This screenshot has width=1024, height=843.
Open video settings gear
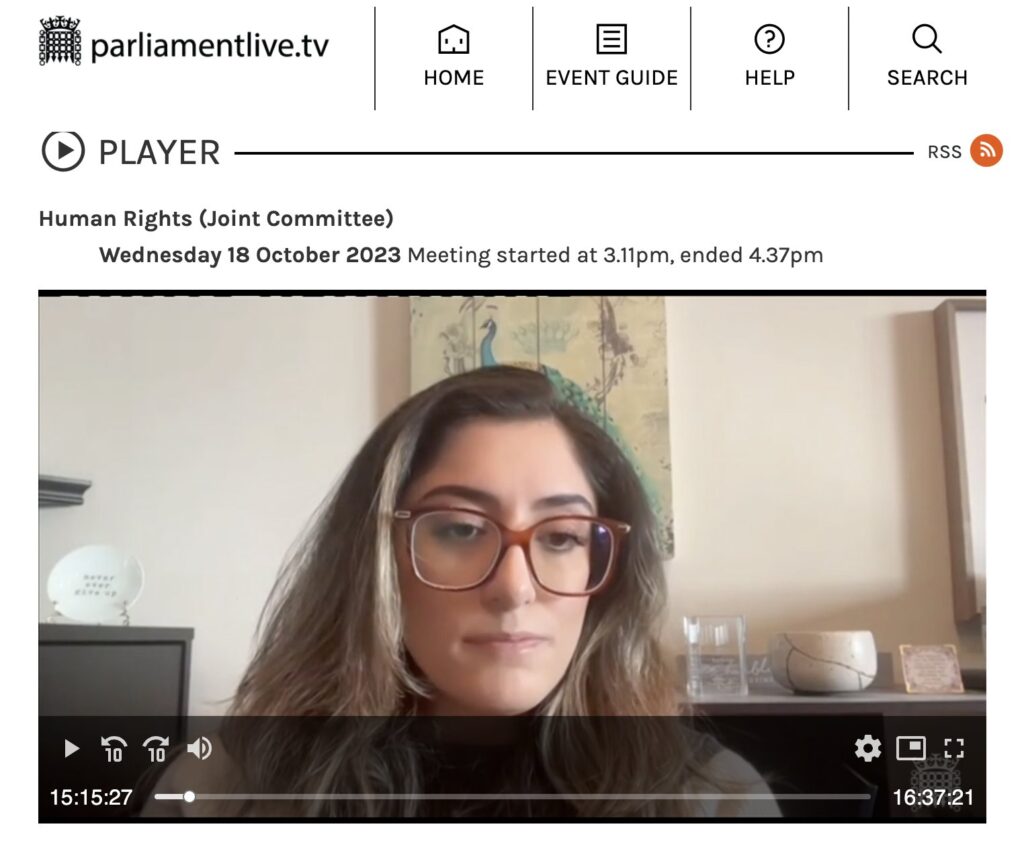point(868,748)
